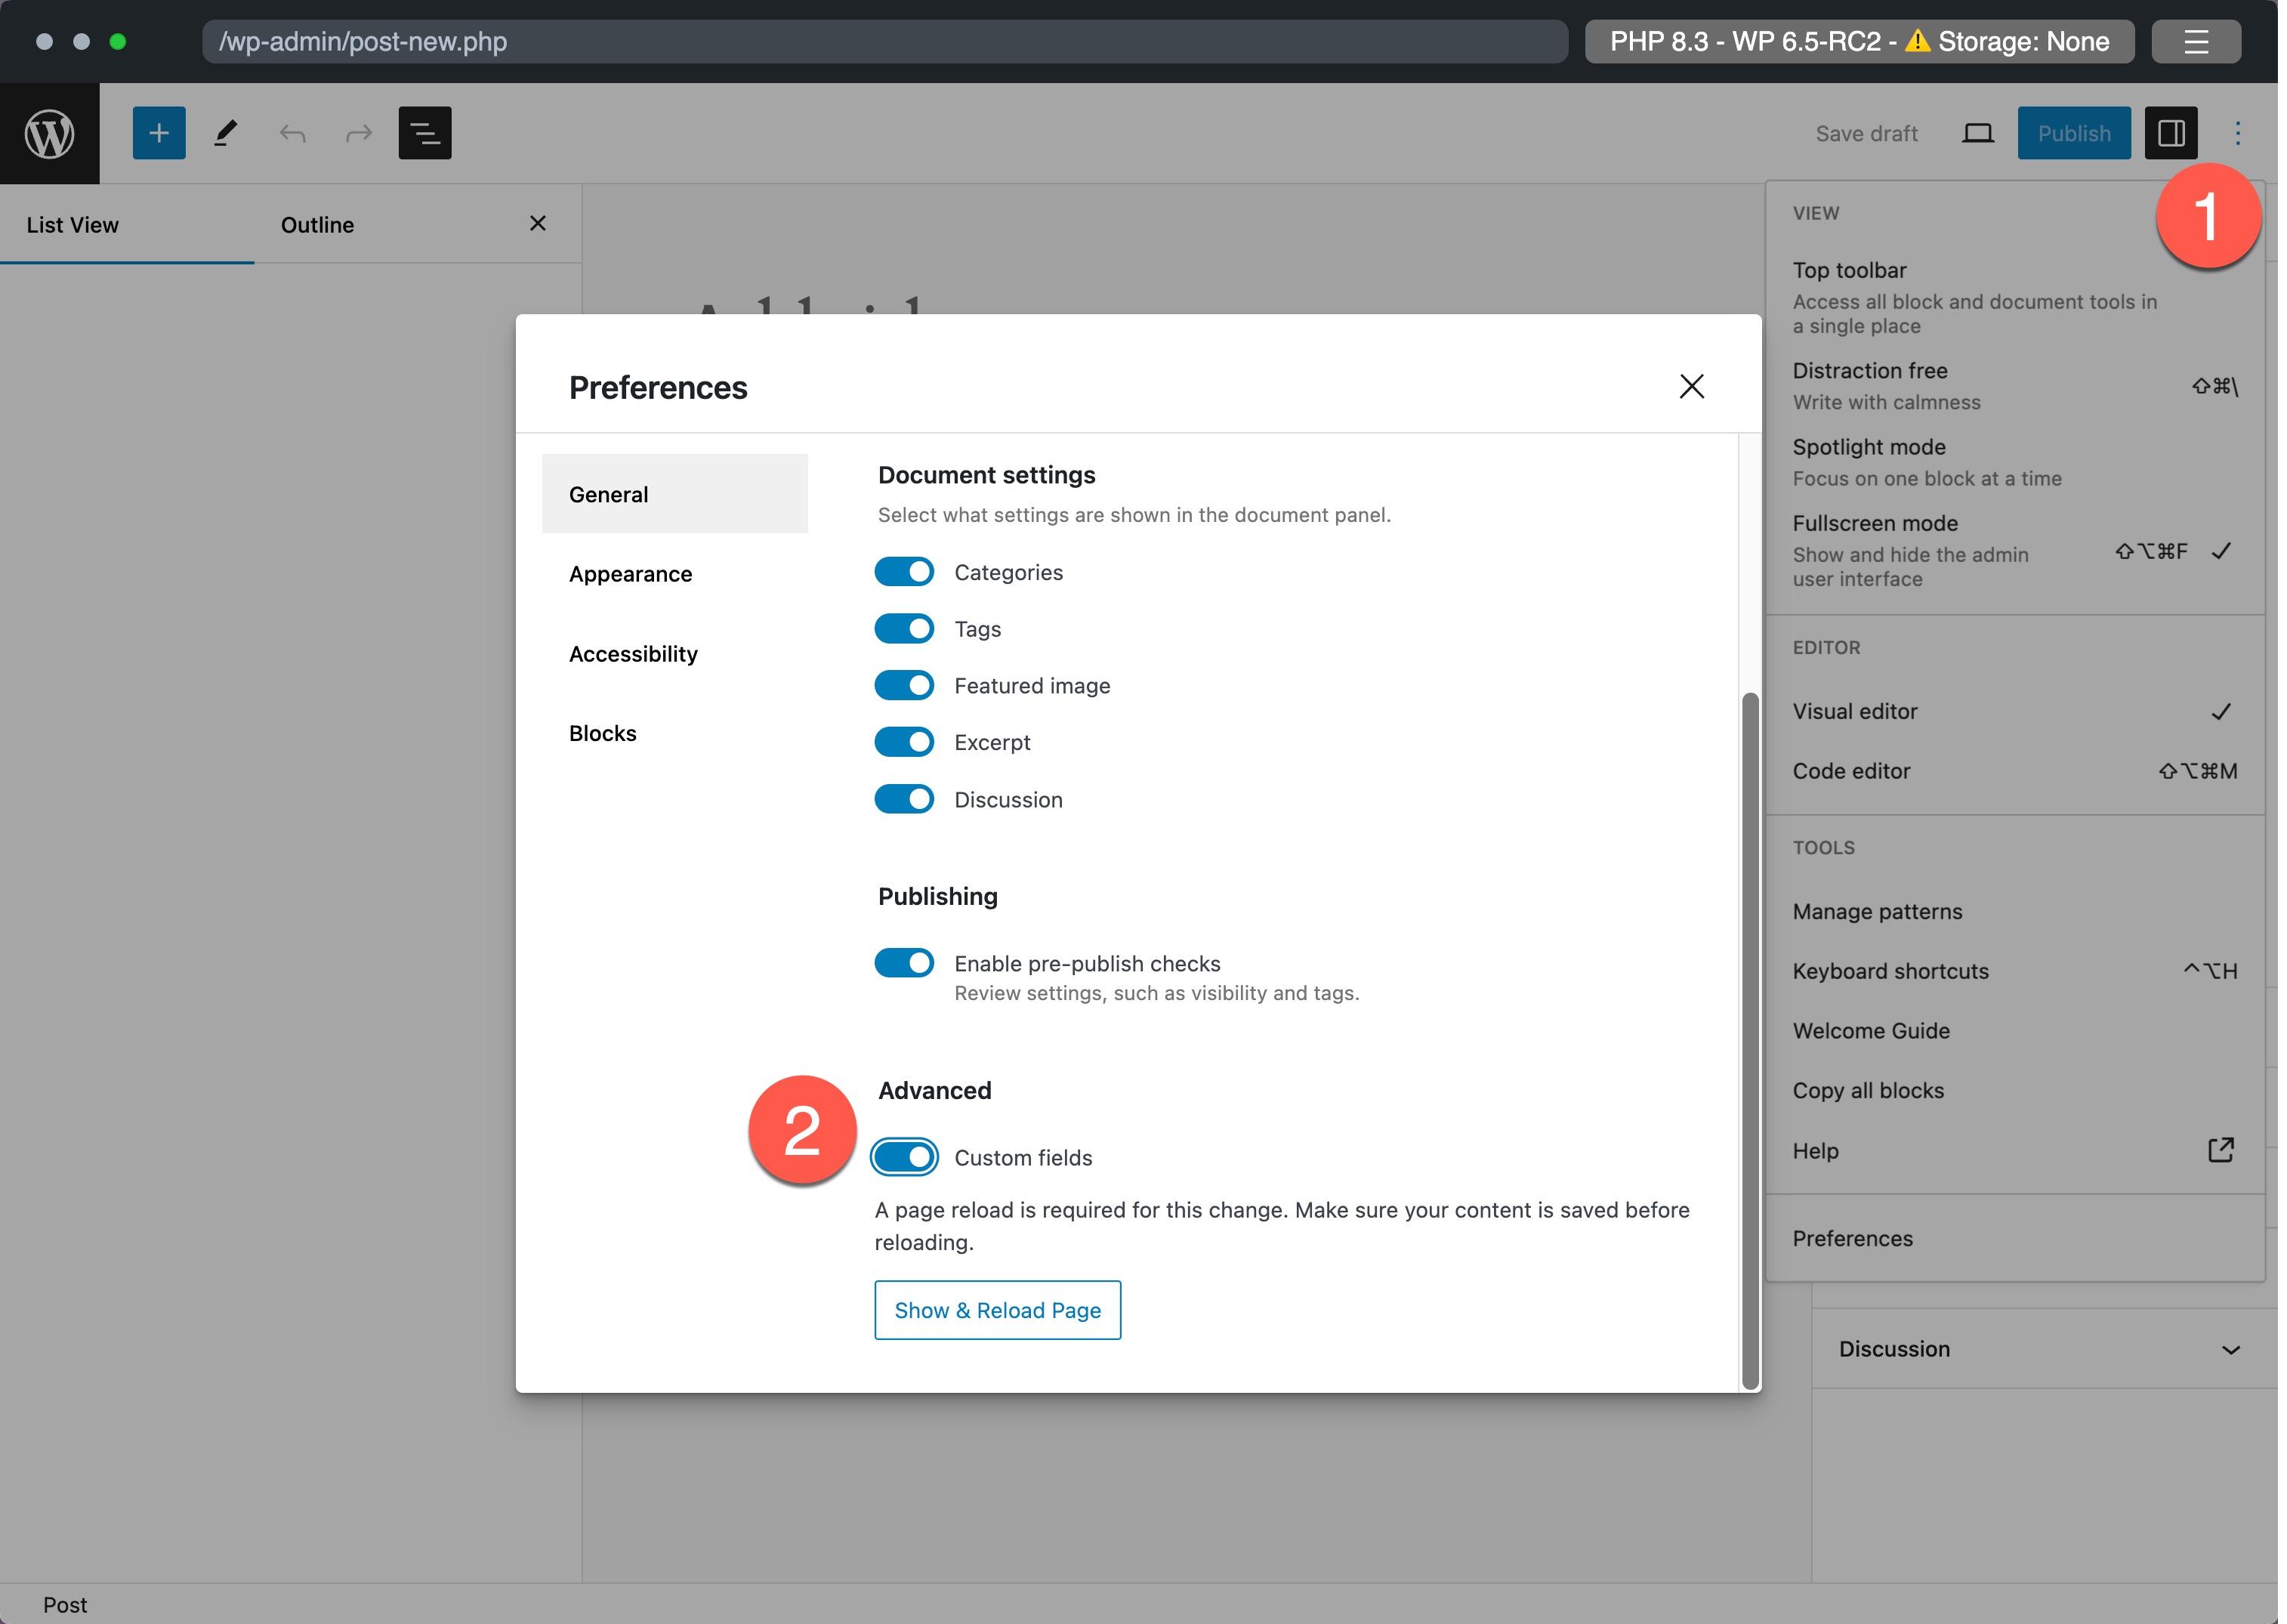Toggle the Custom fields advanced switch
The height and width of the screenshot is (1624, 2287).
tap(905, 1156)
